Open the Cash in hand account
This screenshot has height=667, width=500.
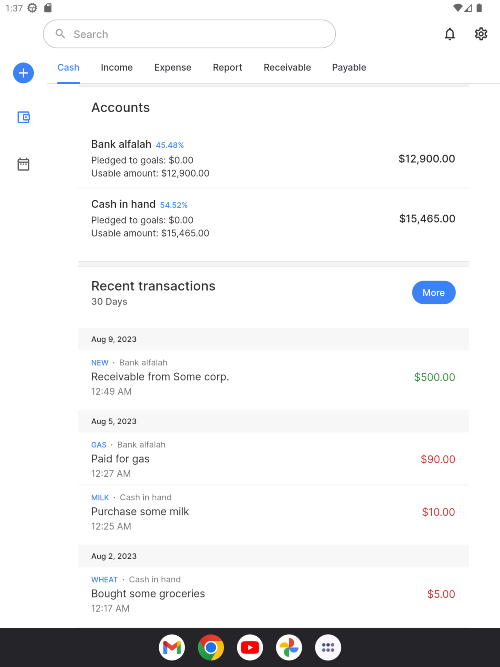[273, 218]
